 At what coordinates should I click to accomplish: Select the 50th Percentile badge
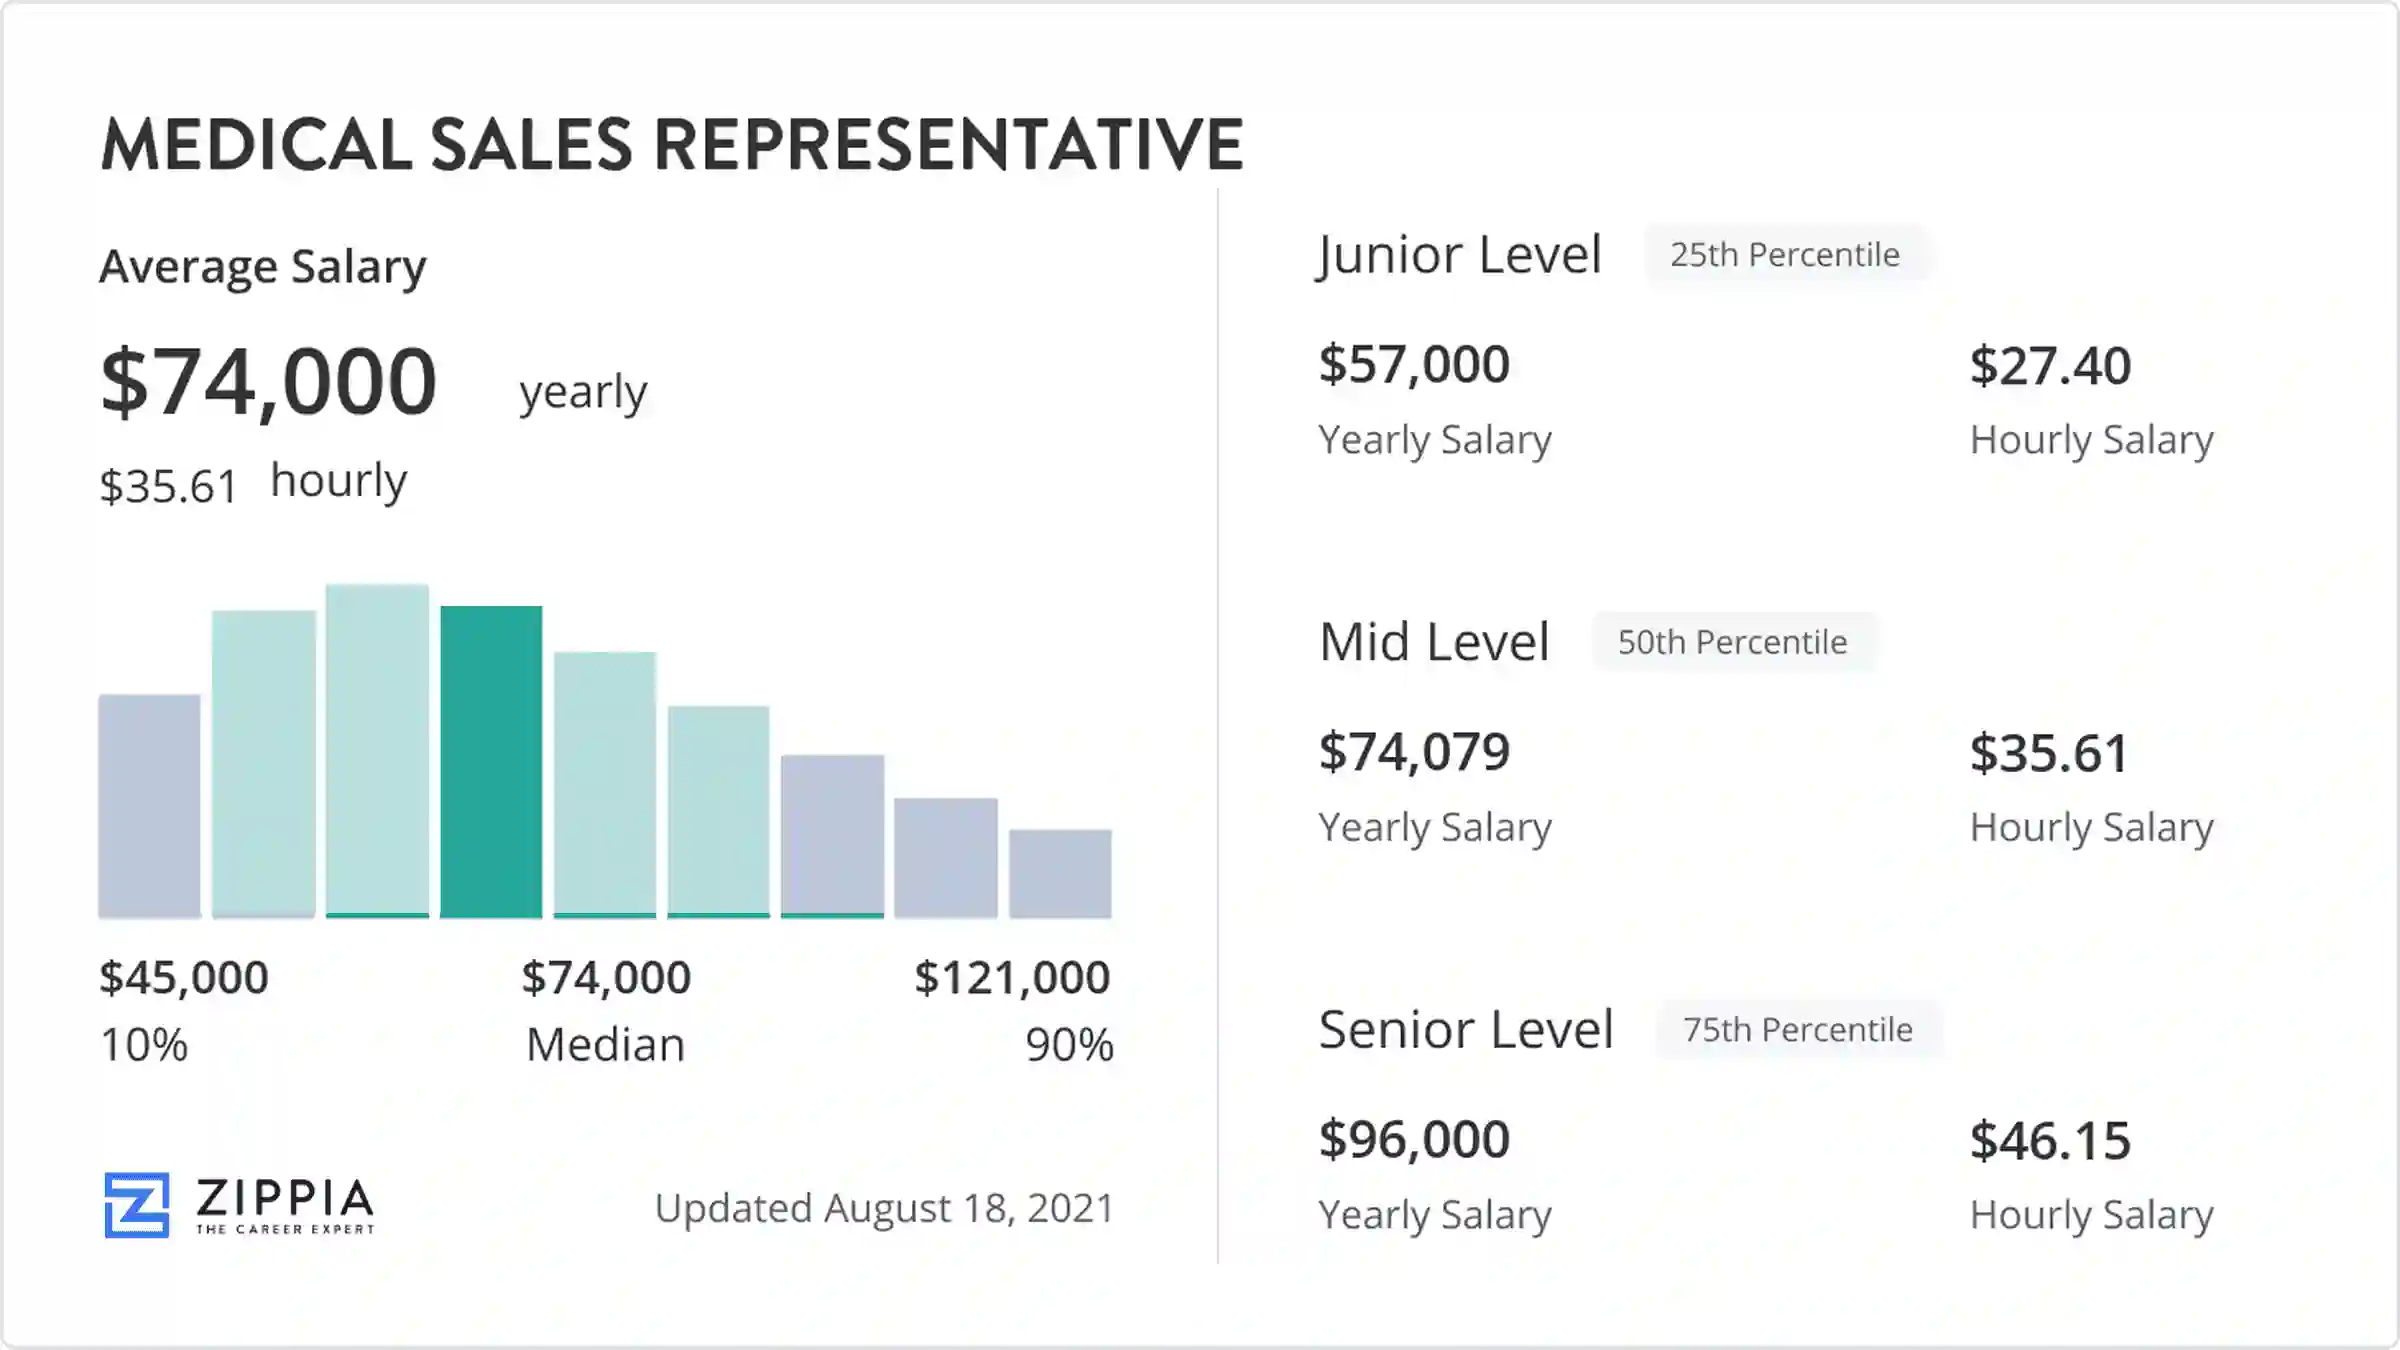pyautogui.click(x=1733, y=642)
